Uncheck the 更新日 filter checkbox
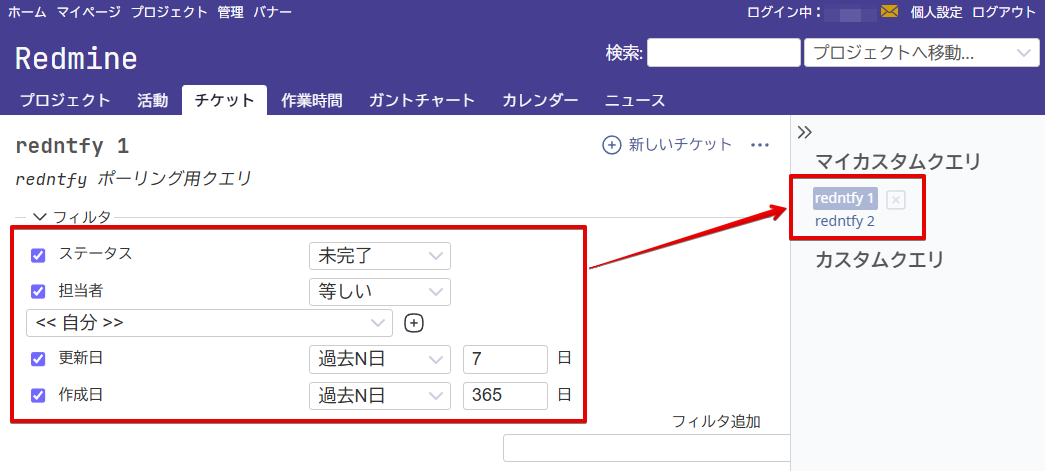This screenshot has width=1045, height=471. (38, 359)
